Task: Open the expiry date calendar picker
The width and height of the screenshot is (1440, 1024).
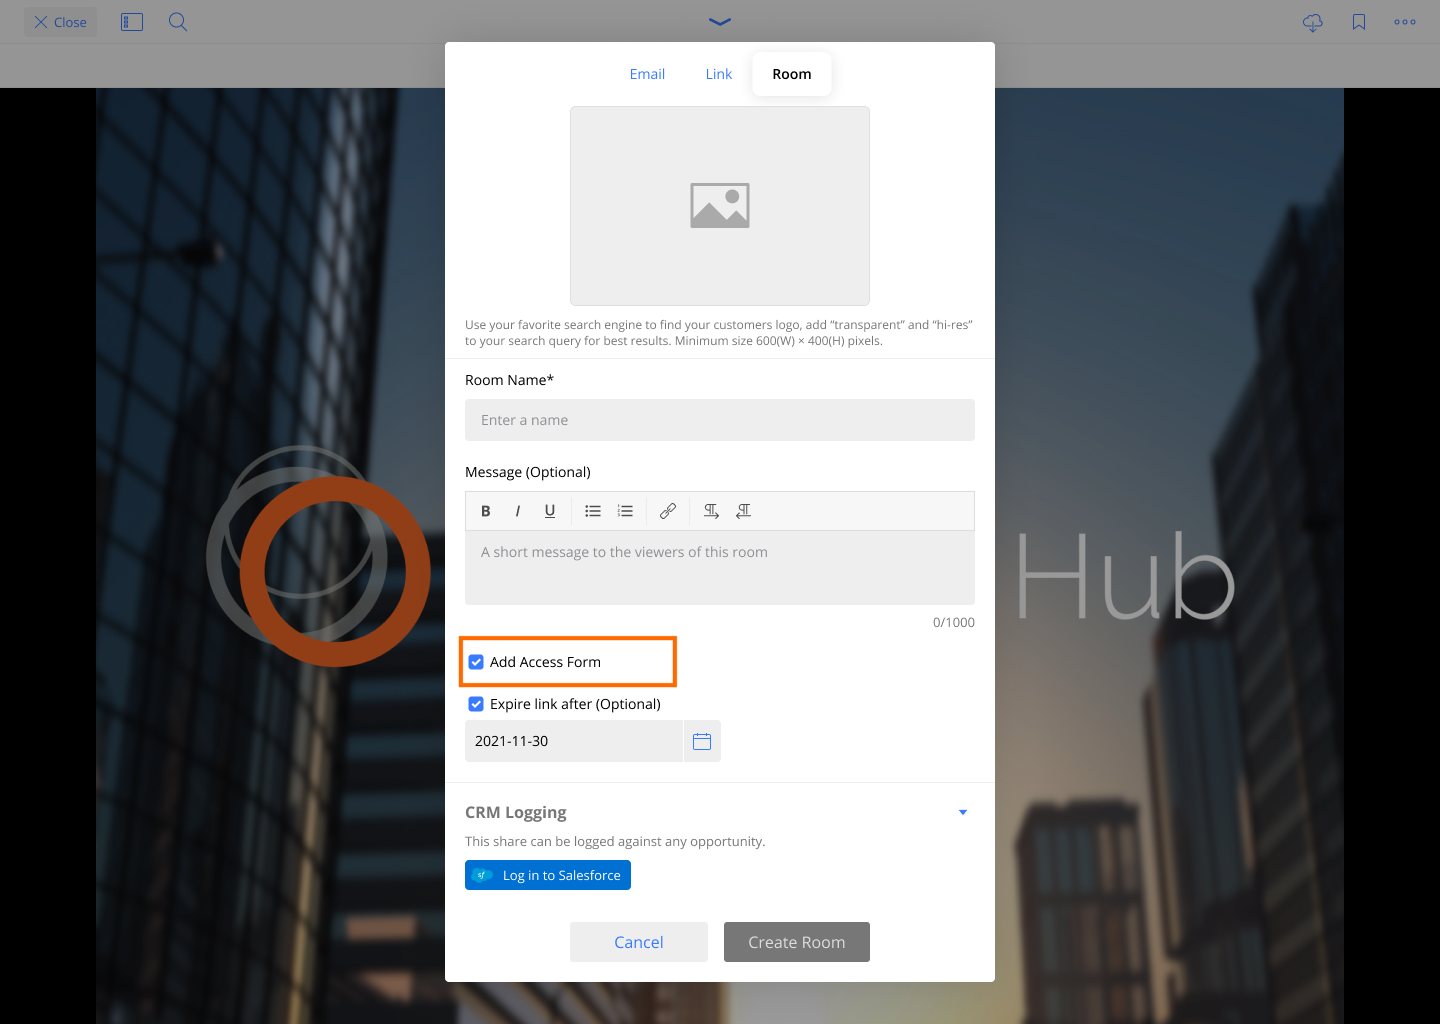Action: 702,741
